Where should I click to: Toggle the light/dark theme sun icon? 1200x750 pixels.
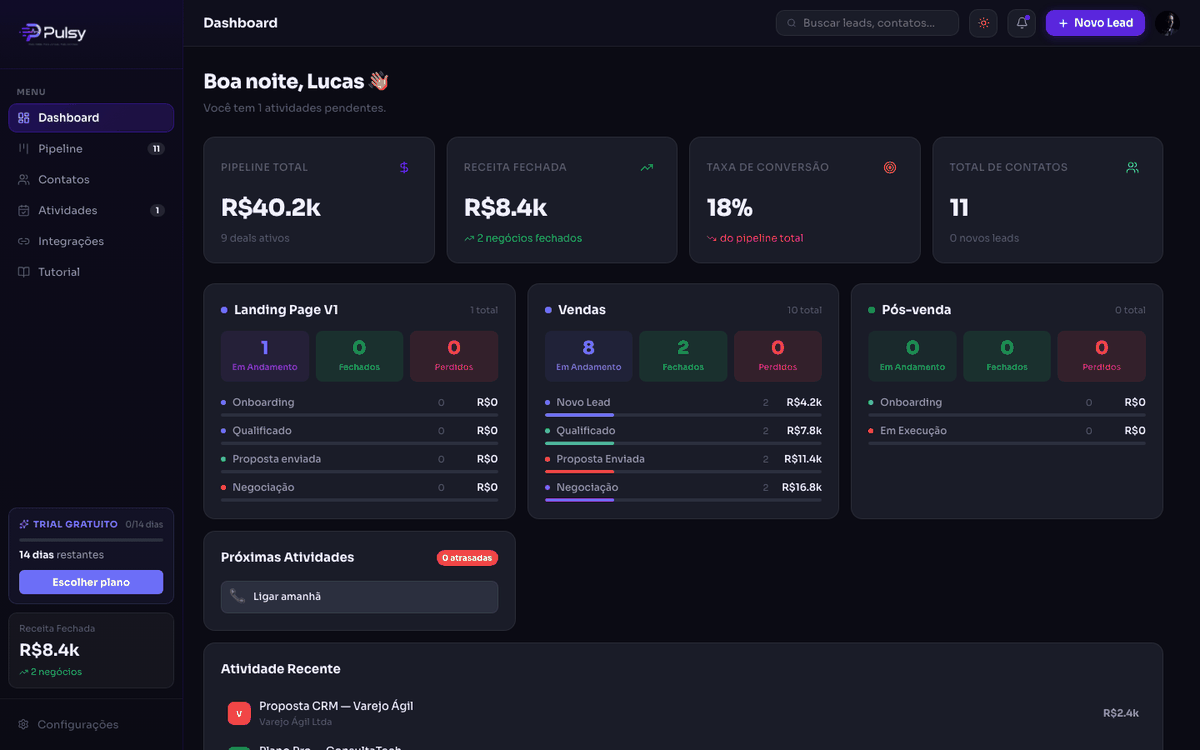[x=983, y=23]
